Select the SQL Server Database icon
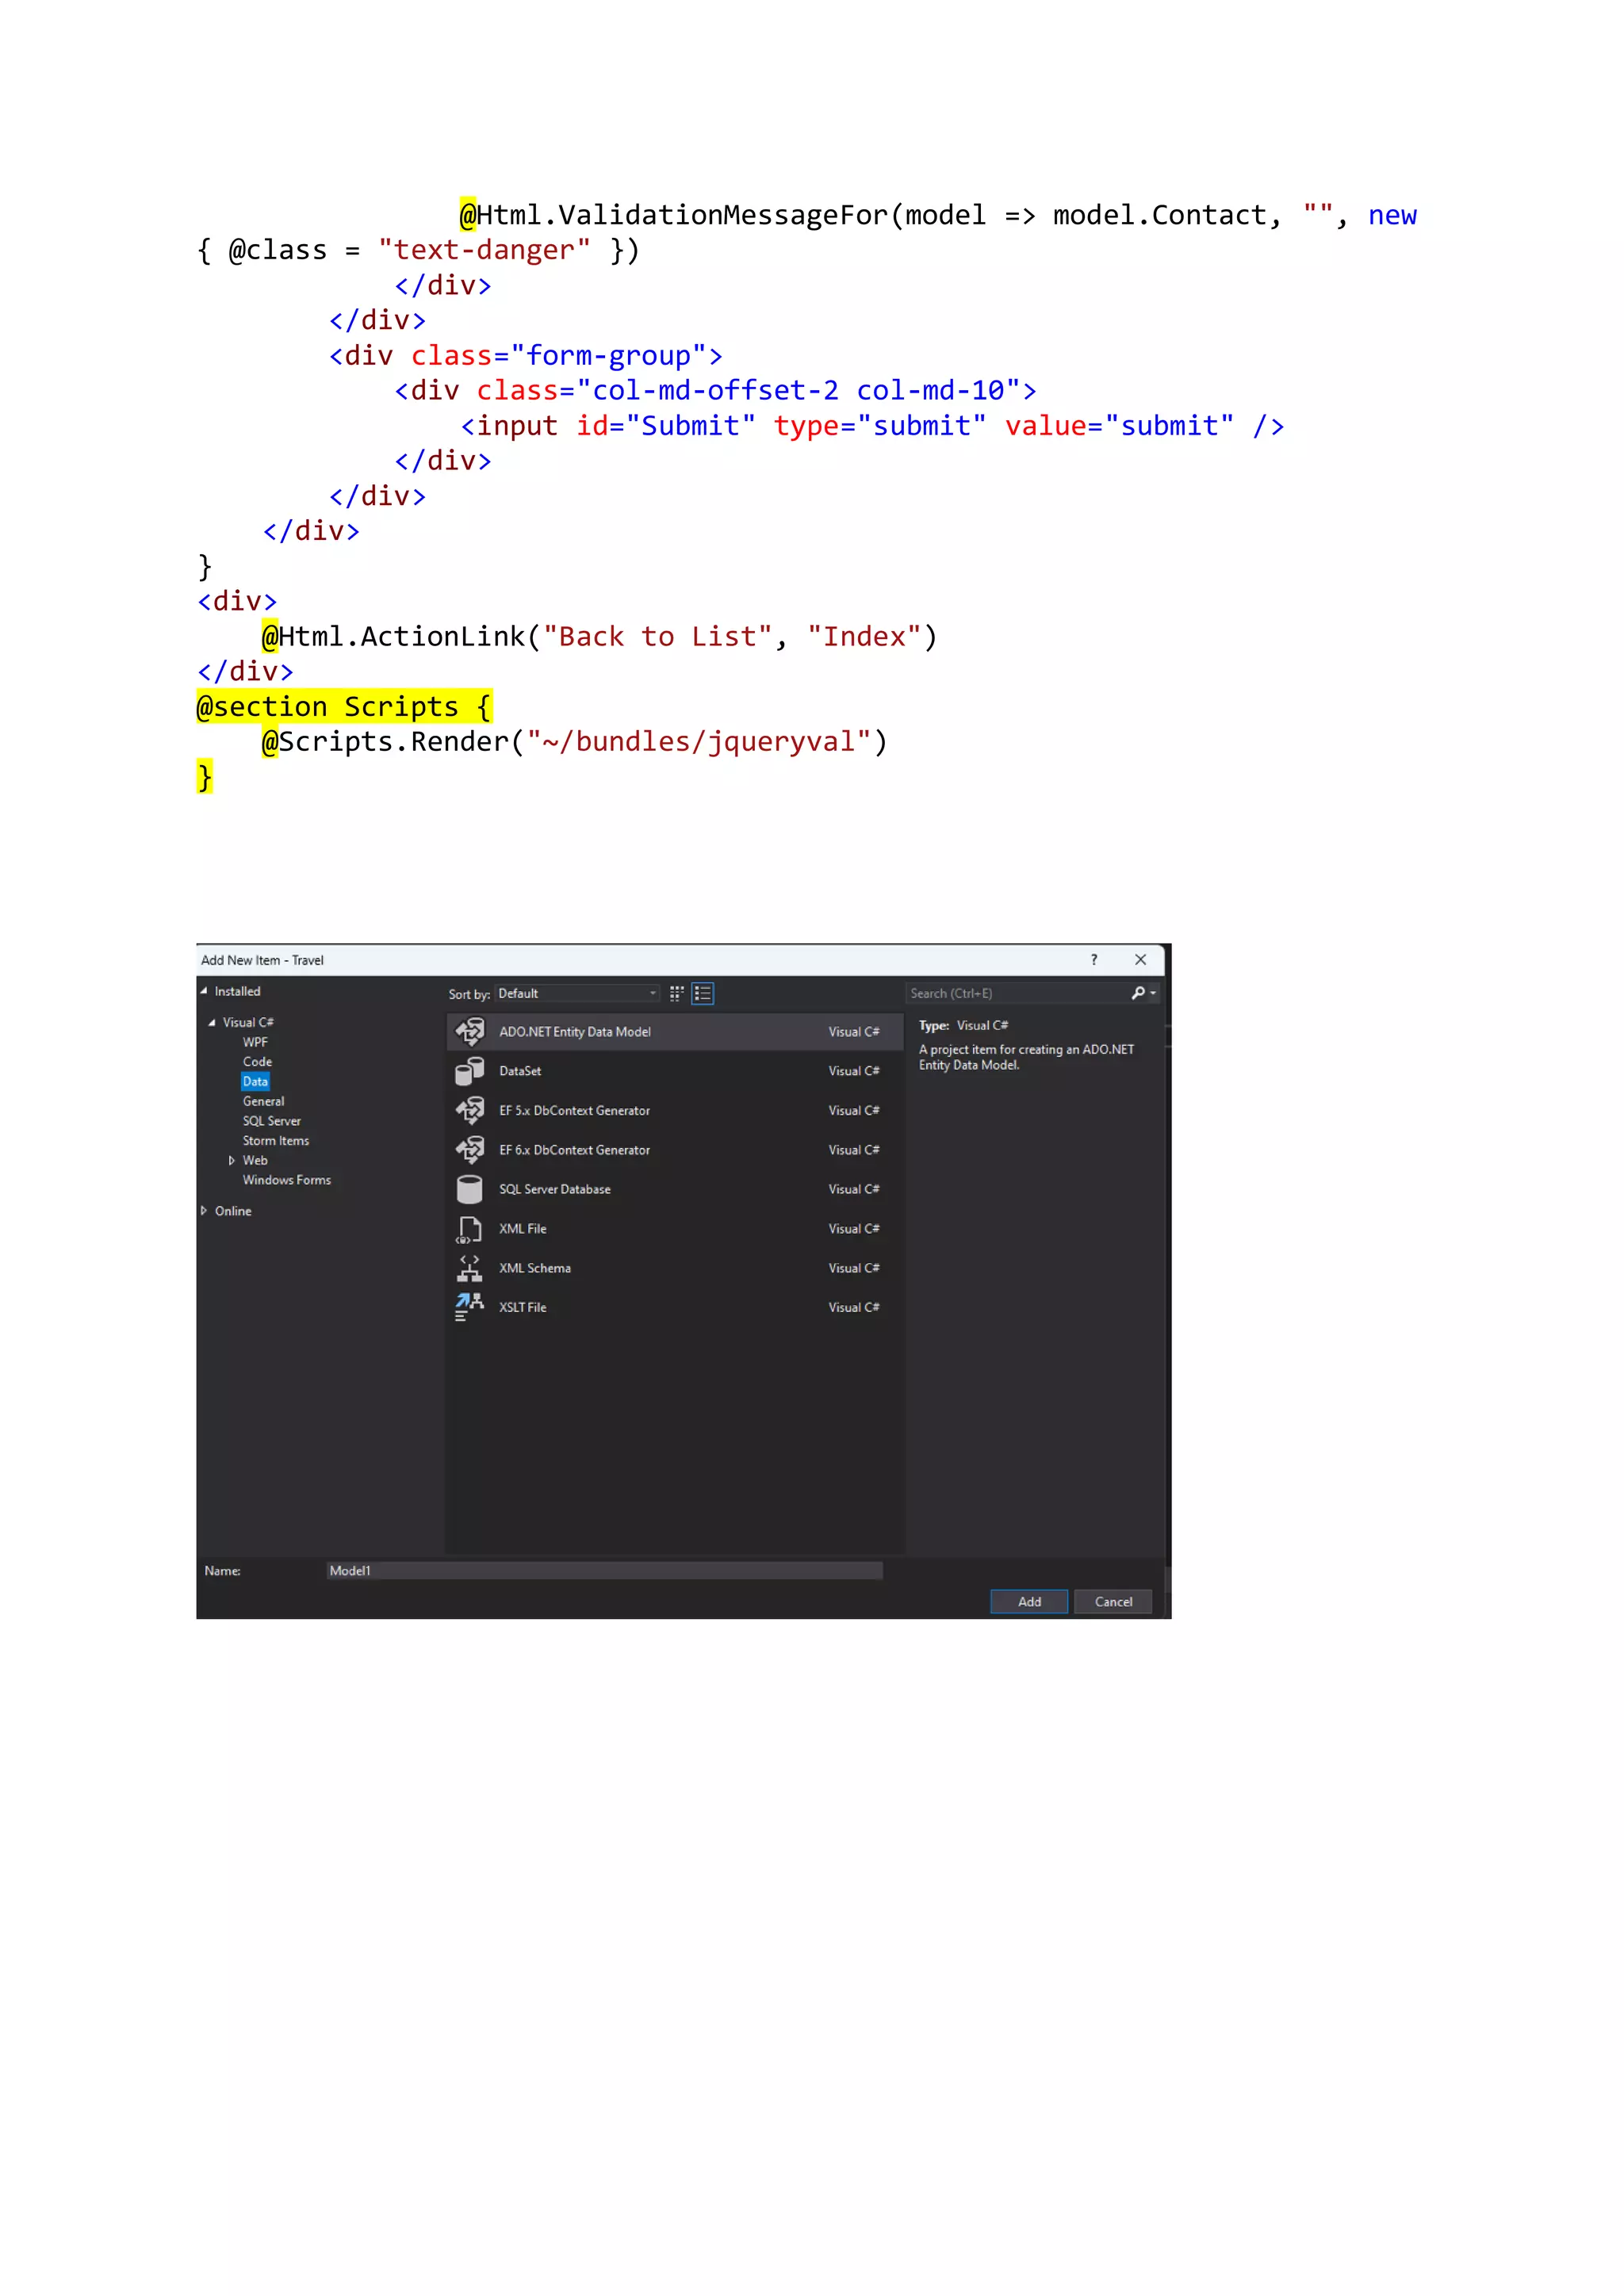This screenshot has width=1624, height=2296. [x=469, y=1189]
